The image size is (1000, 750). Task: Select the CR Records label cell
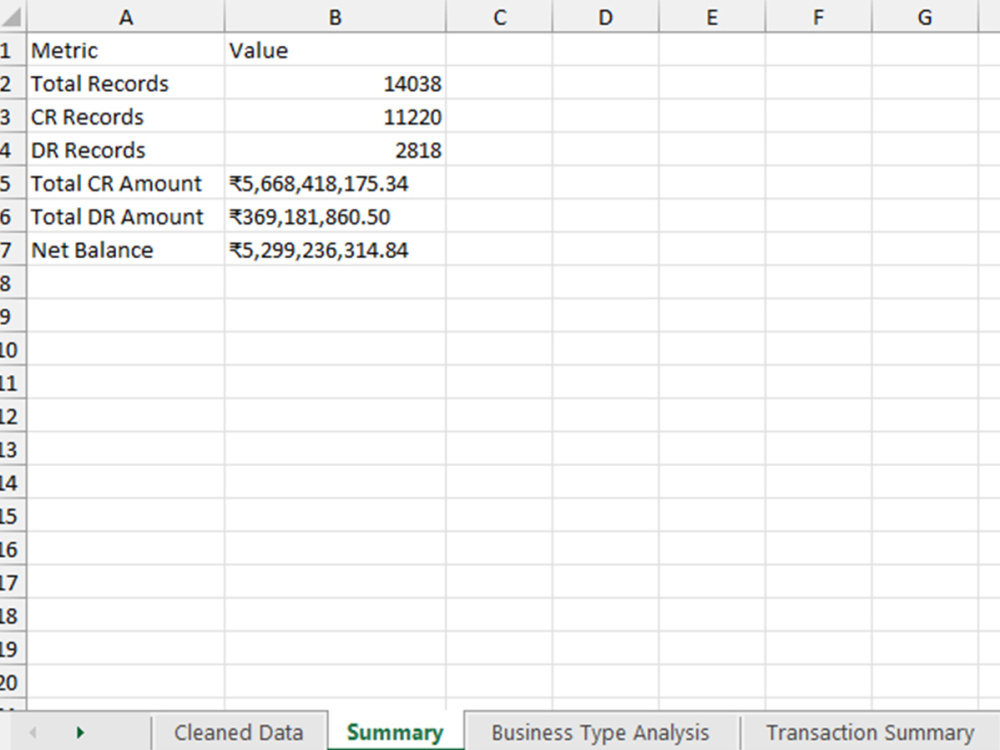(x=126, y=116)
